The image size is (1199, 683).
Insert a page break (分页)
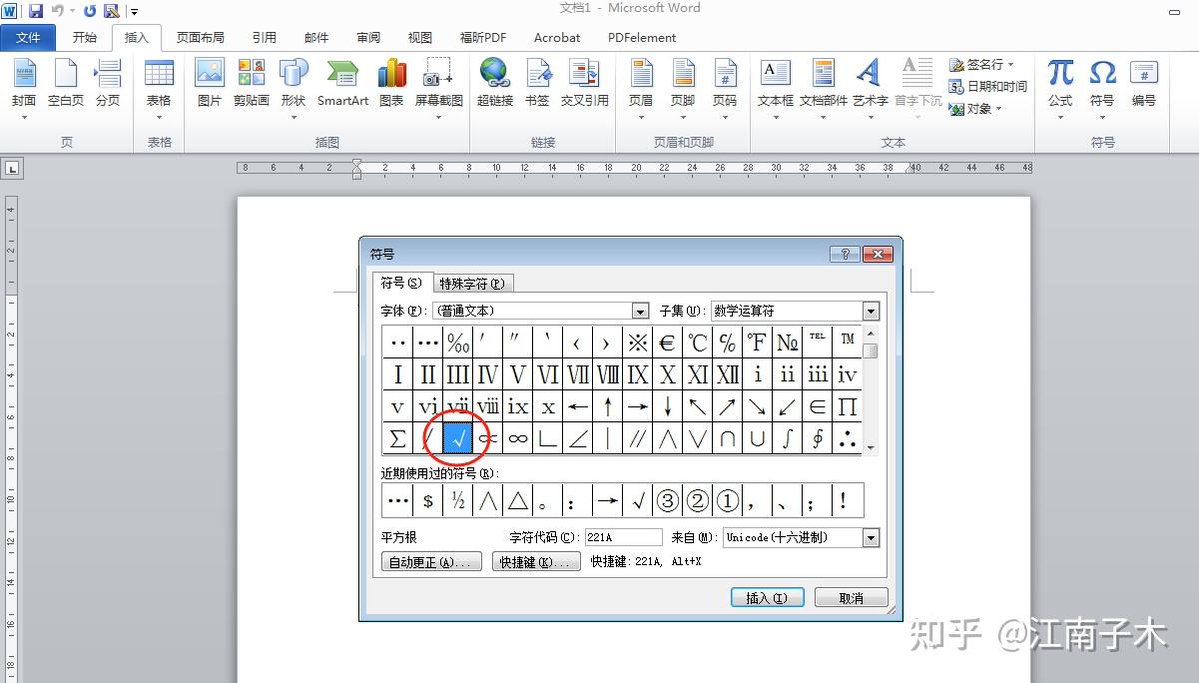click(108, 84)
